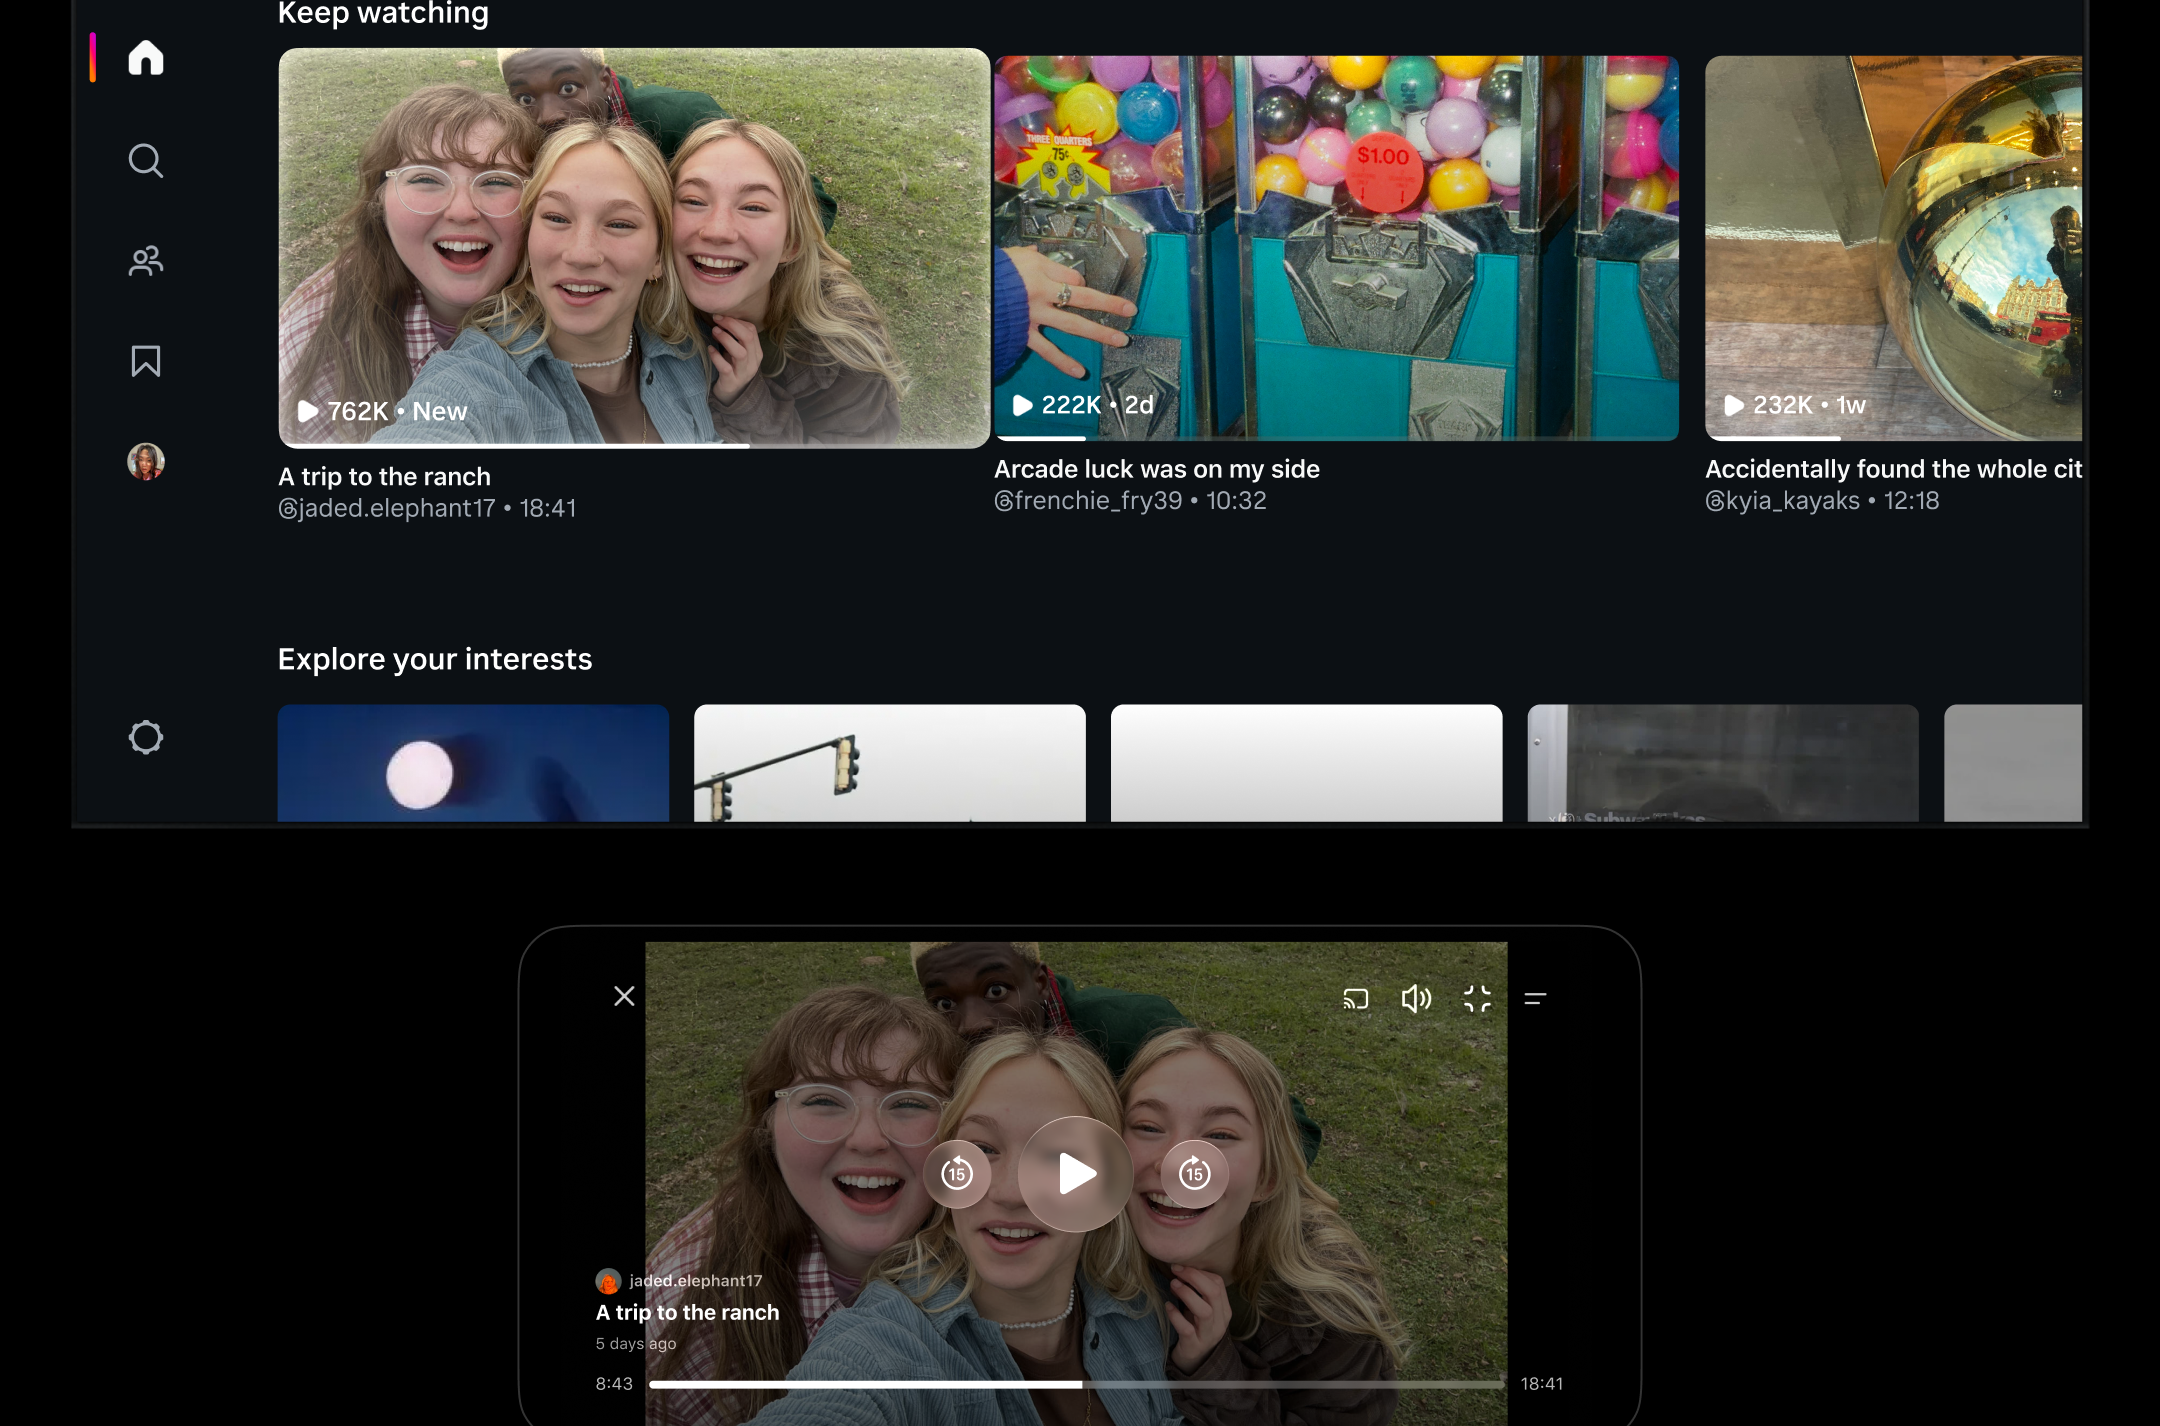
Task: Rewind the video 15 seconds
Action: pyautogui.click(x=957, y=1174)
